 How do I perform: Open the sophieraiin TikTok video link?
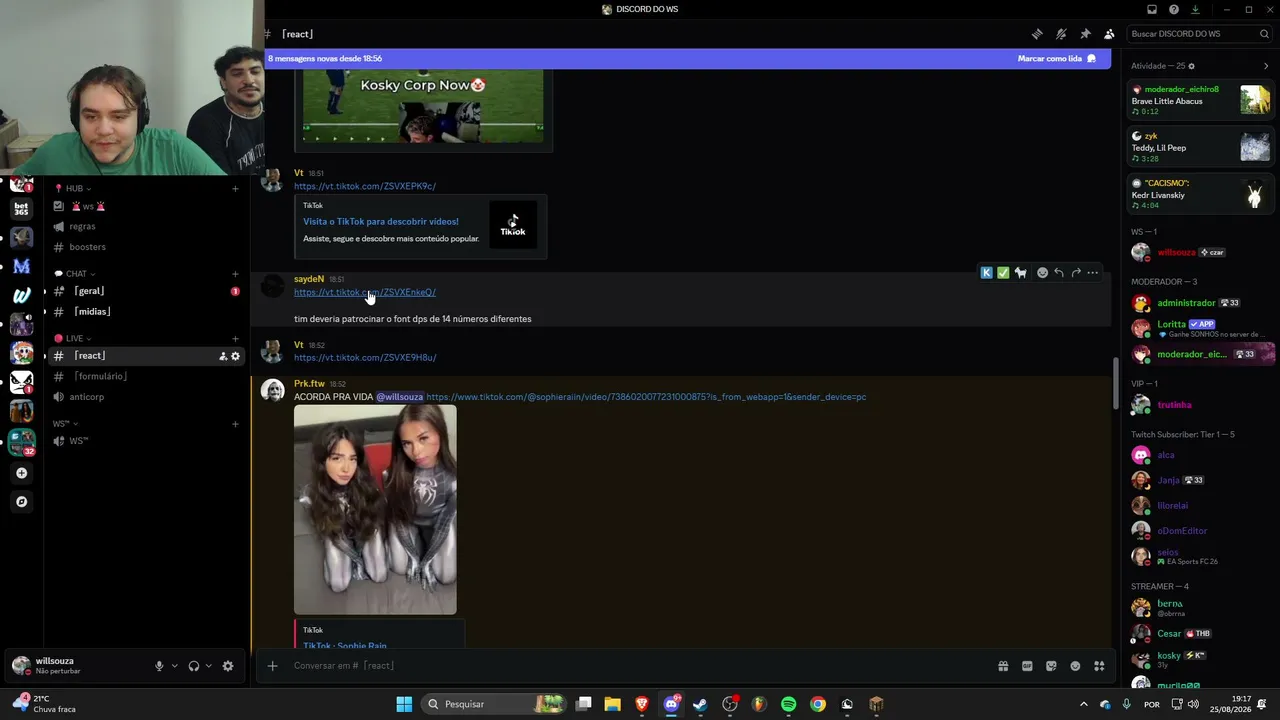click(646, 397)
